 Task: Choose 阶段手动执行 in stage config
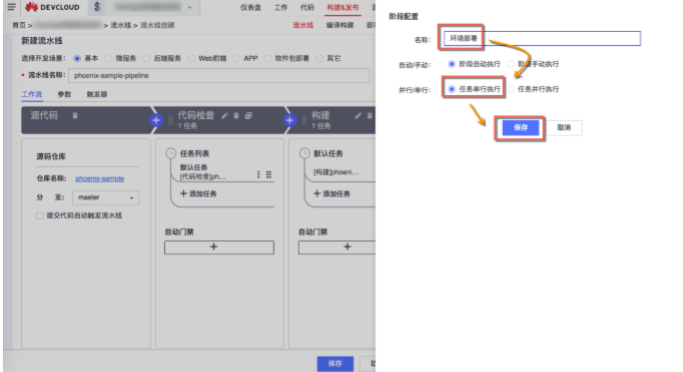pos(511,64)
